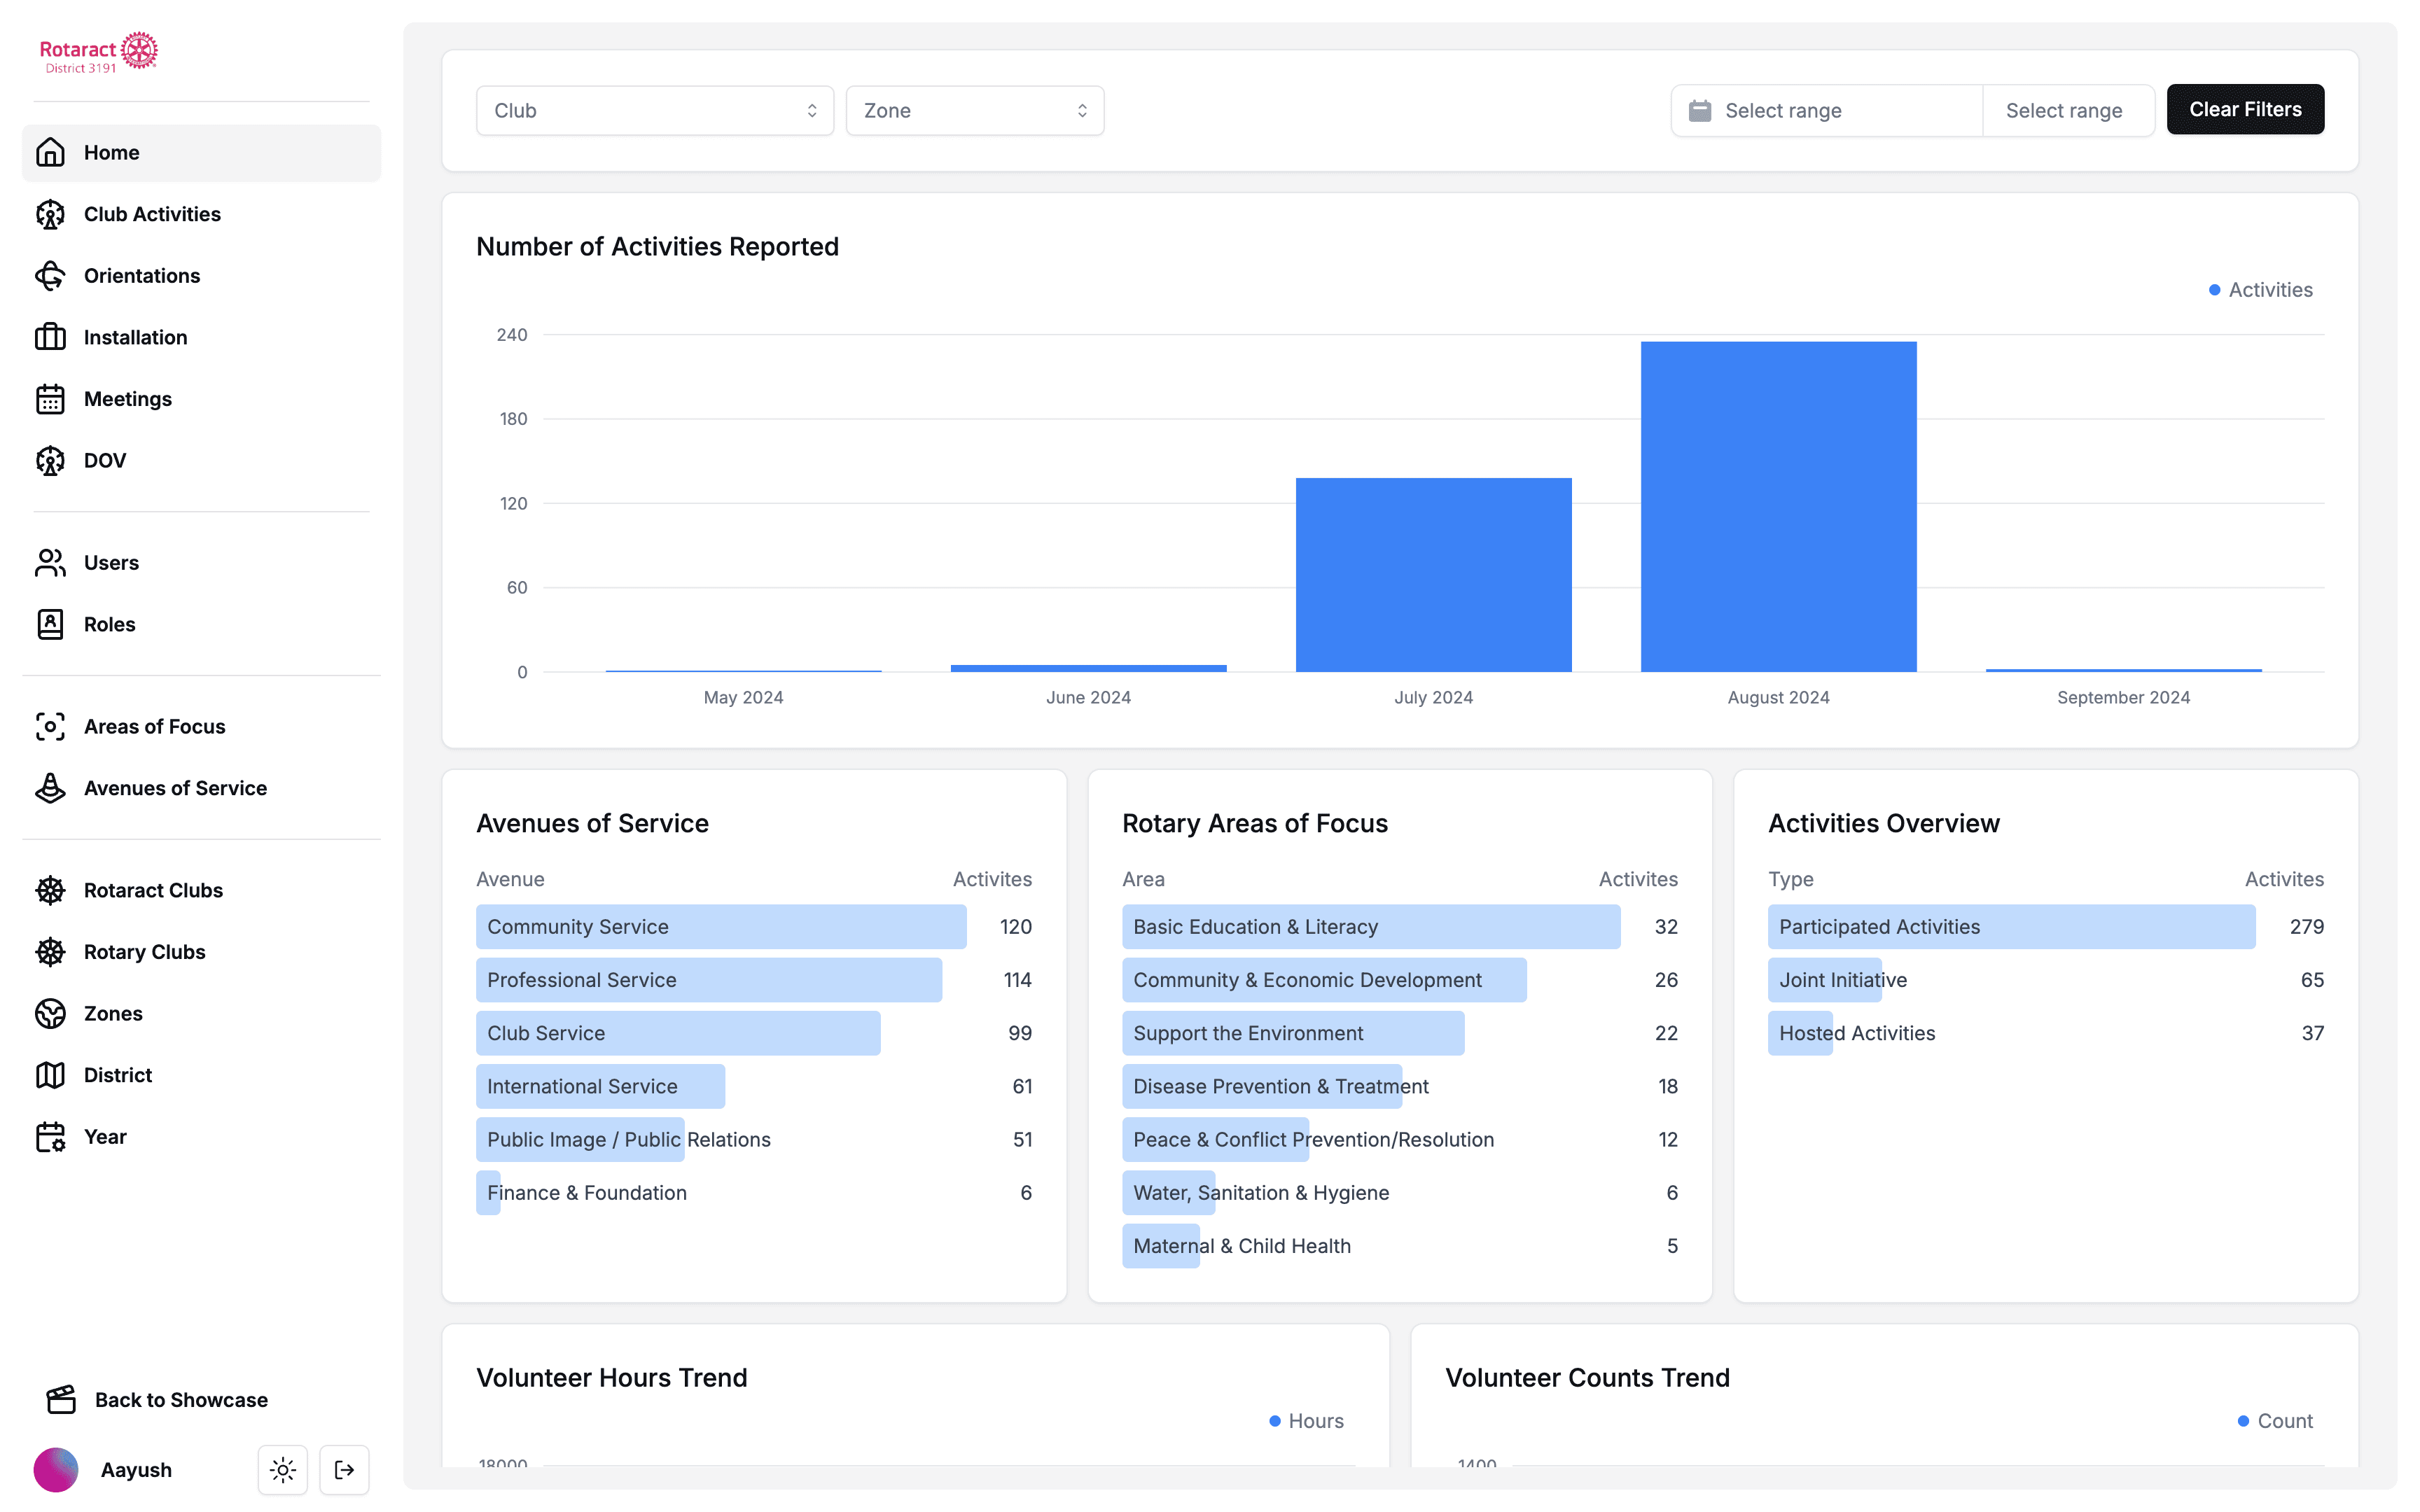The width and height of the screenshot is (2420, 1512).
Task: Toggle the Hours legend in Volunteer Hours Trend
Action: (1306, 1421)
